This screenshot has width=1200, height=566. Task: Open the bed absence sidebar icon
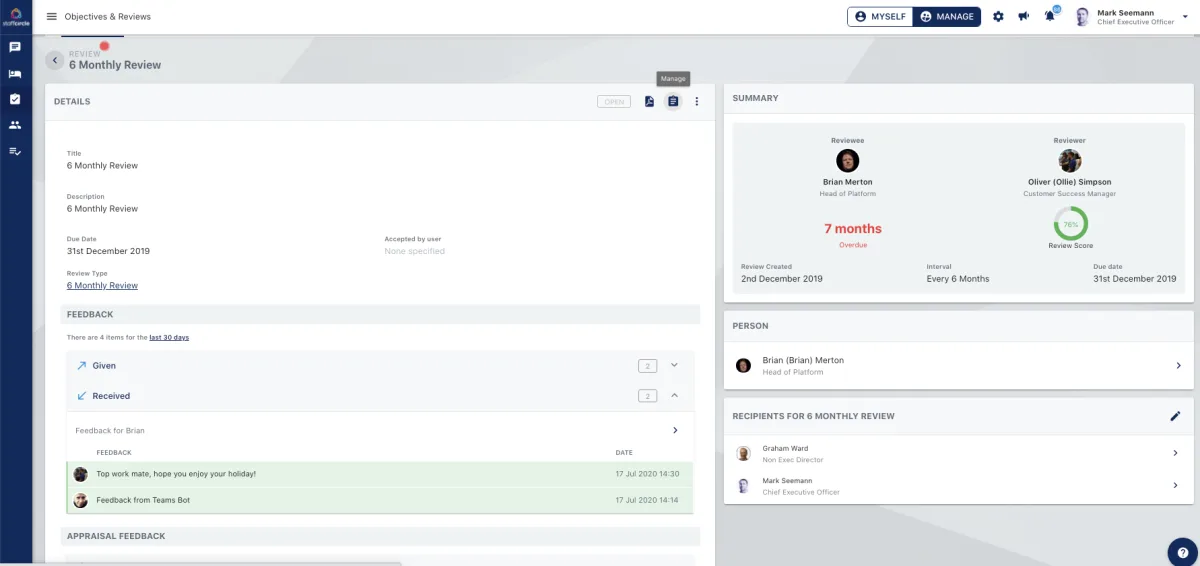[x=15, y=73]
